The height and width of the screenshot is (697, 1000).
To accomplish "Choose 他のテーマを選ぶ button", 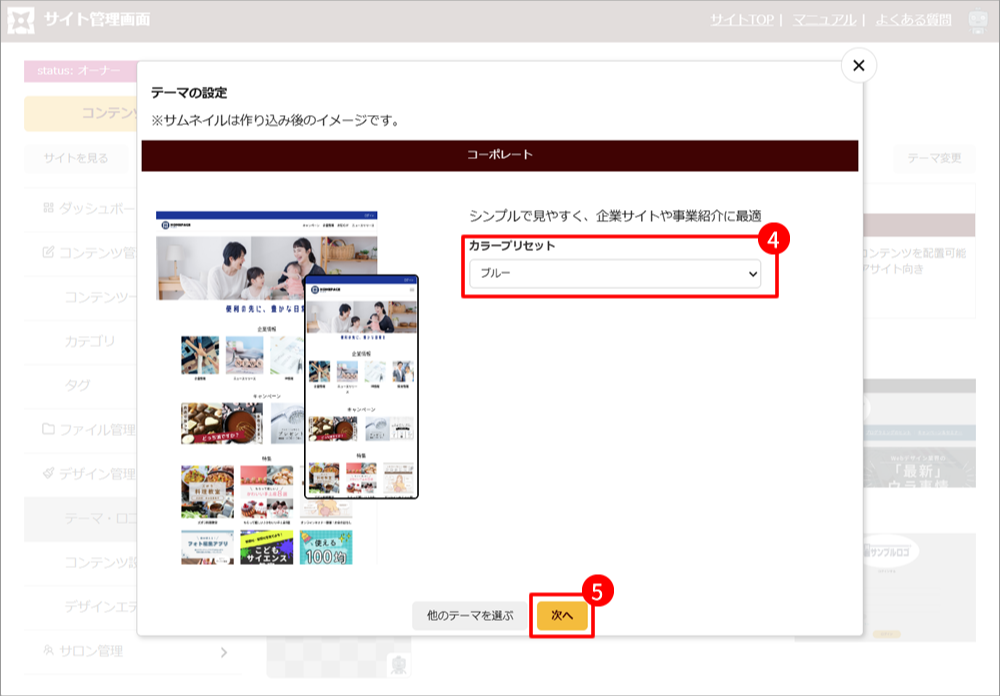I will click(470, 616).
